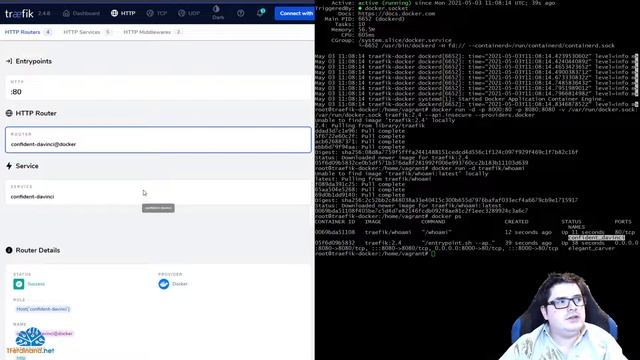Click the green Success status icon

click(x=19, y=284)
